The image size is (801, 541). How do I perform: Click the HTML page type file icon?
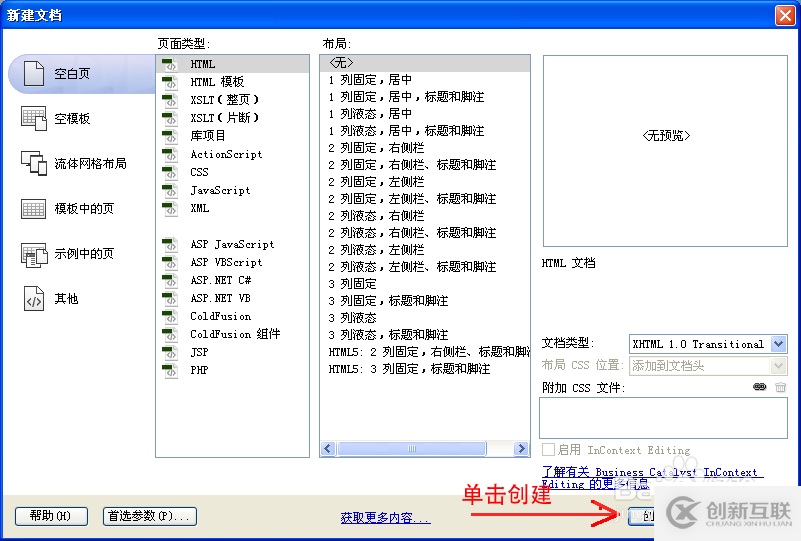170,64
